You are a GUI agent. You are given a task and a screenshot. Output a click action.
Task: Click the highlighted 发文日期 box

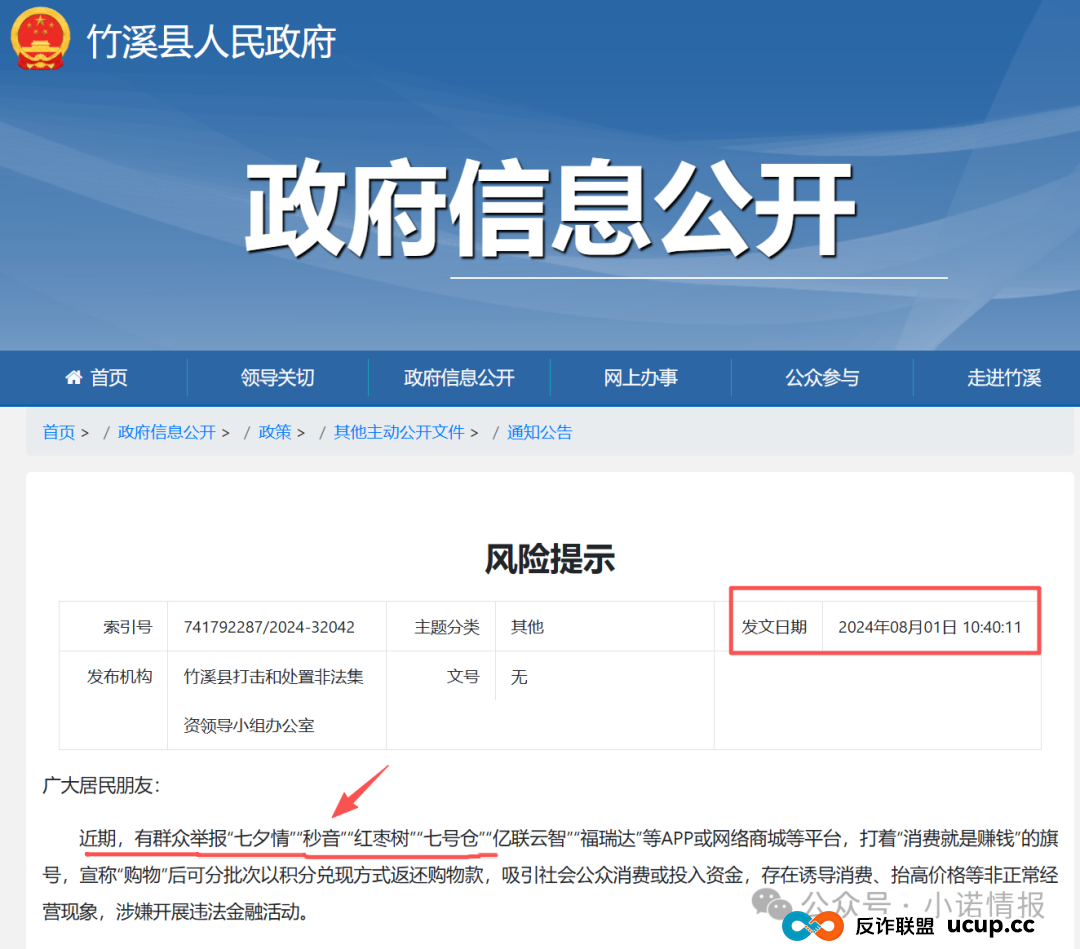point(884,620)
